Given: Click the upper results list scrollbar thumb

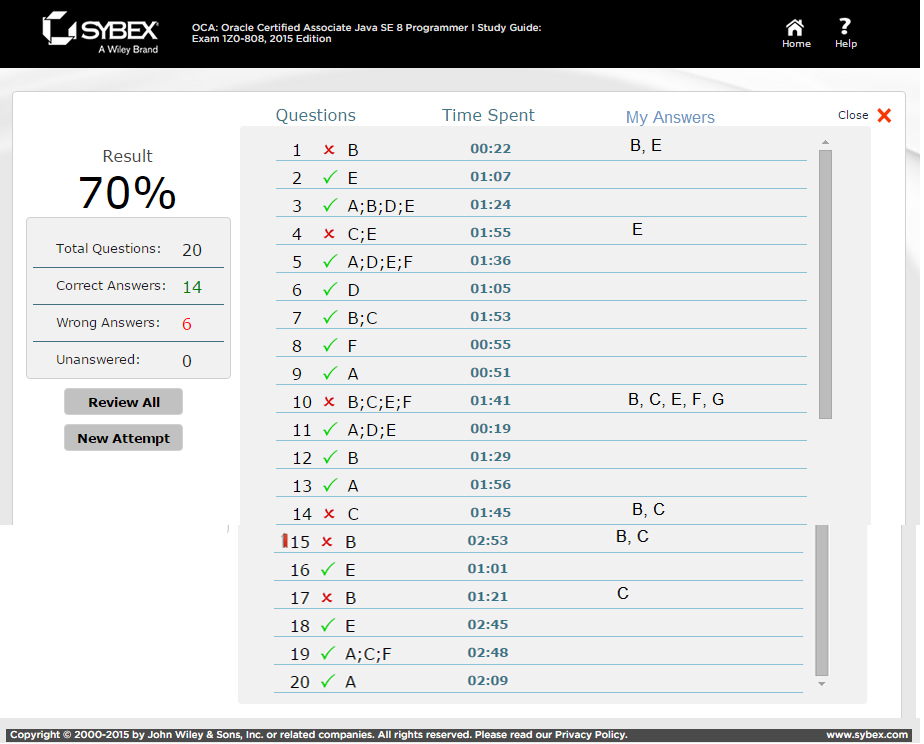Looking at the screenshot, I should click(x=825, y=284).
